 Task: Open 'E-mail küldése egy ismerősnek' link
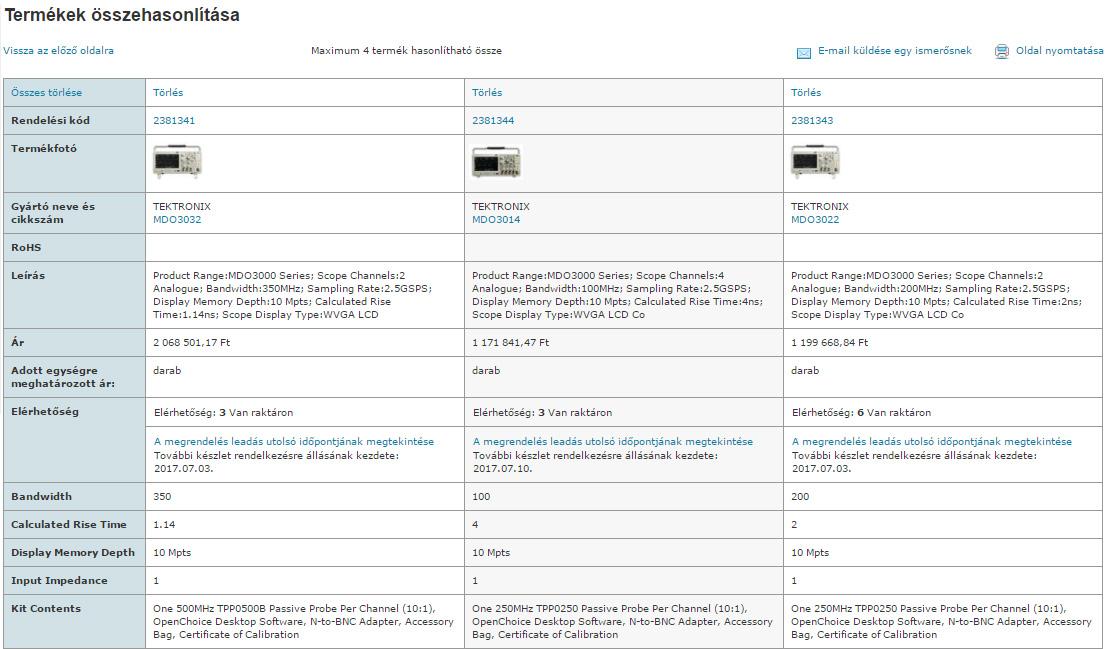pos(894,50)
